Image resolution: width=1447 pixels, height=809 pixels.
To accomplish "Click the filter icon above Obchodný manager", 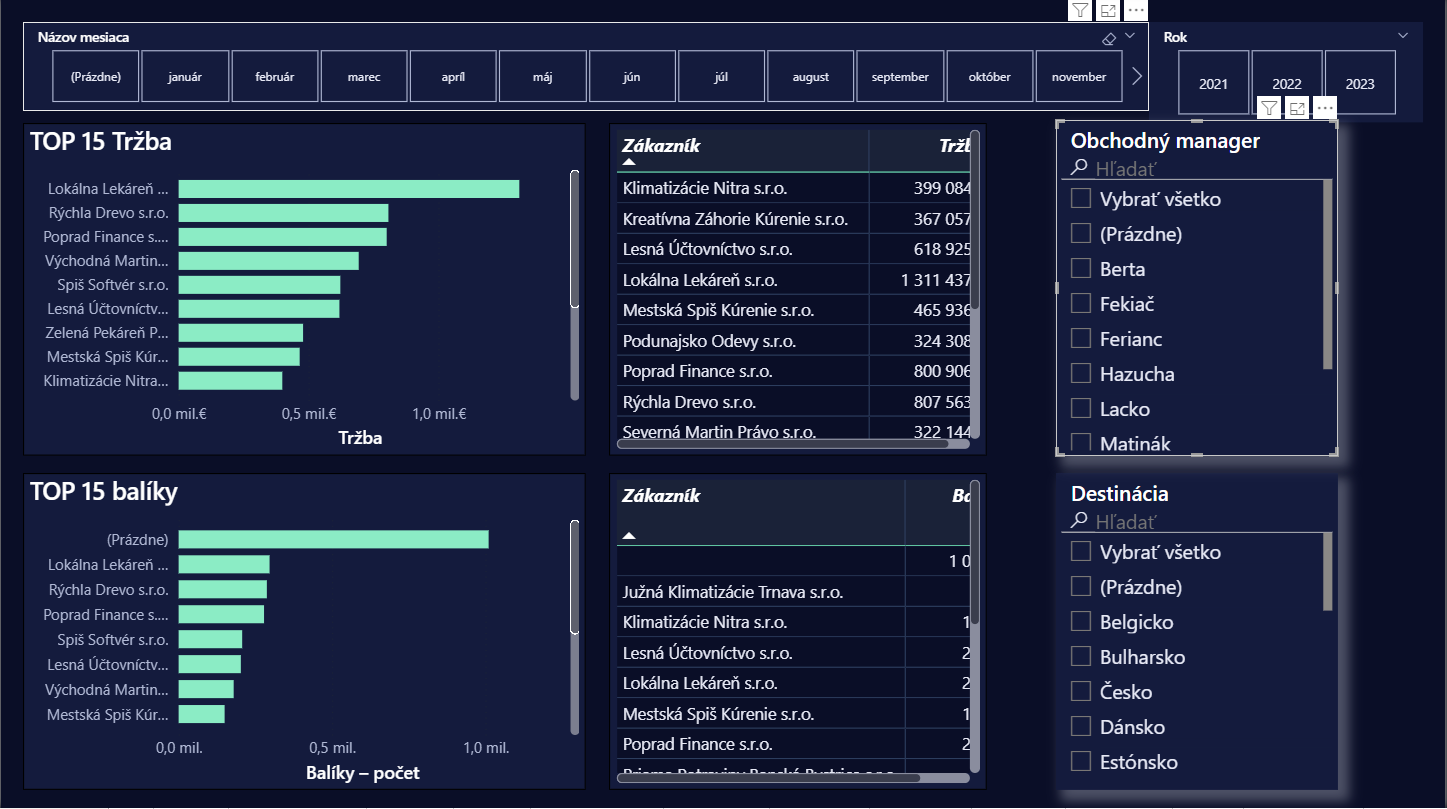I will click(x=1269, y=108).
